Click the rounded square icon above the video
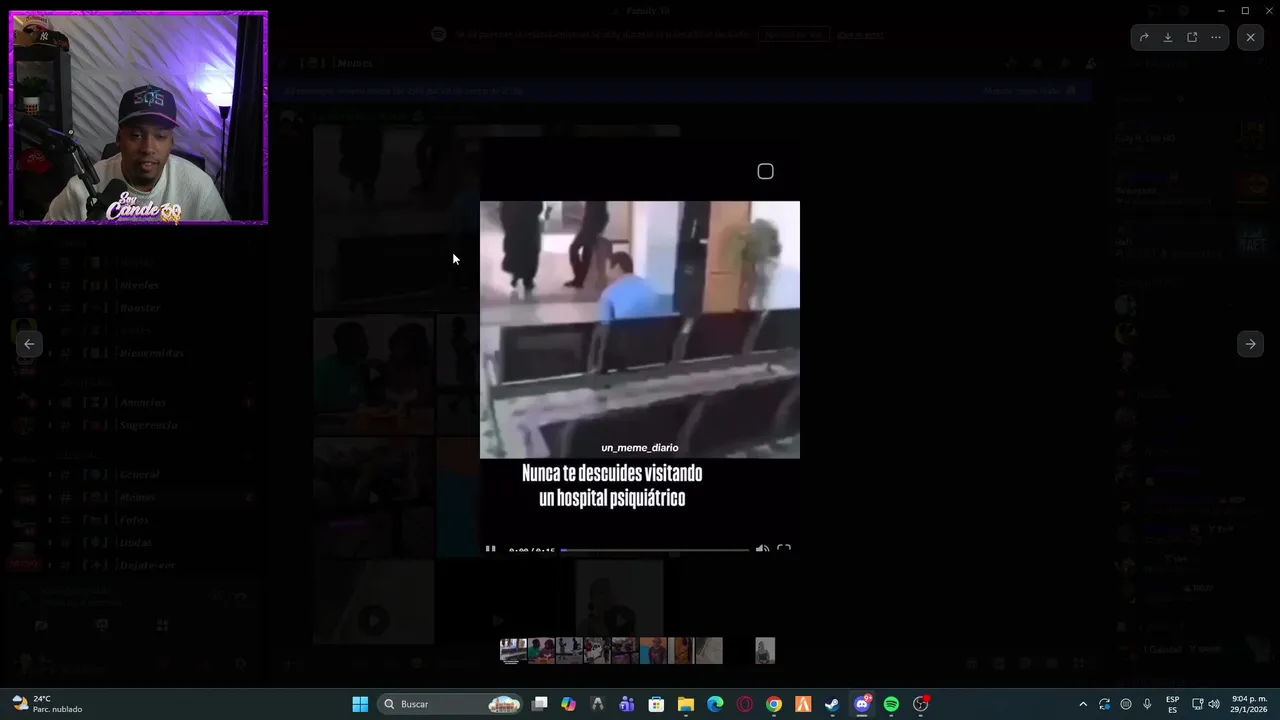Screen dimensions: 1280x720 (765, 172)
